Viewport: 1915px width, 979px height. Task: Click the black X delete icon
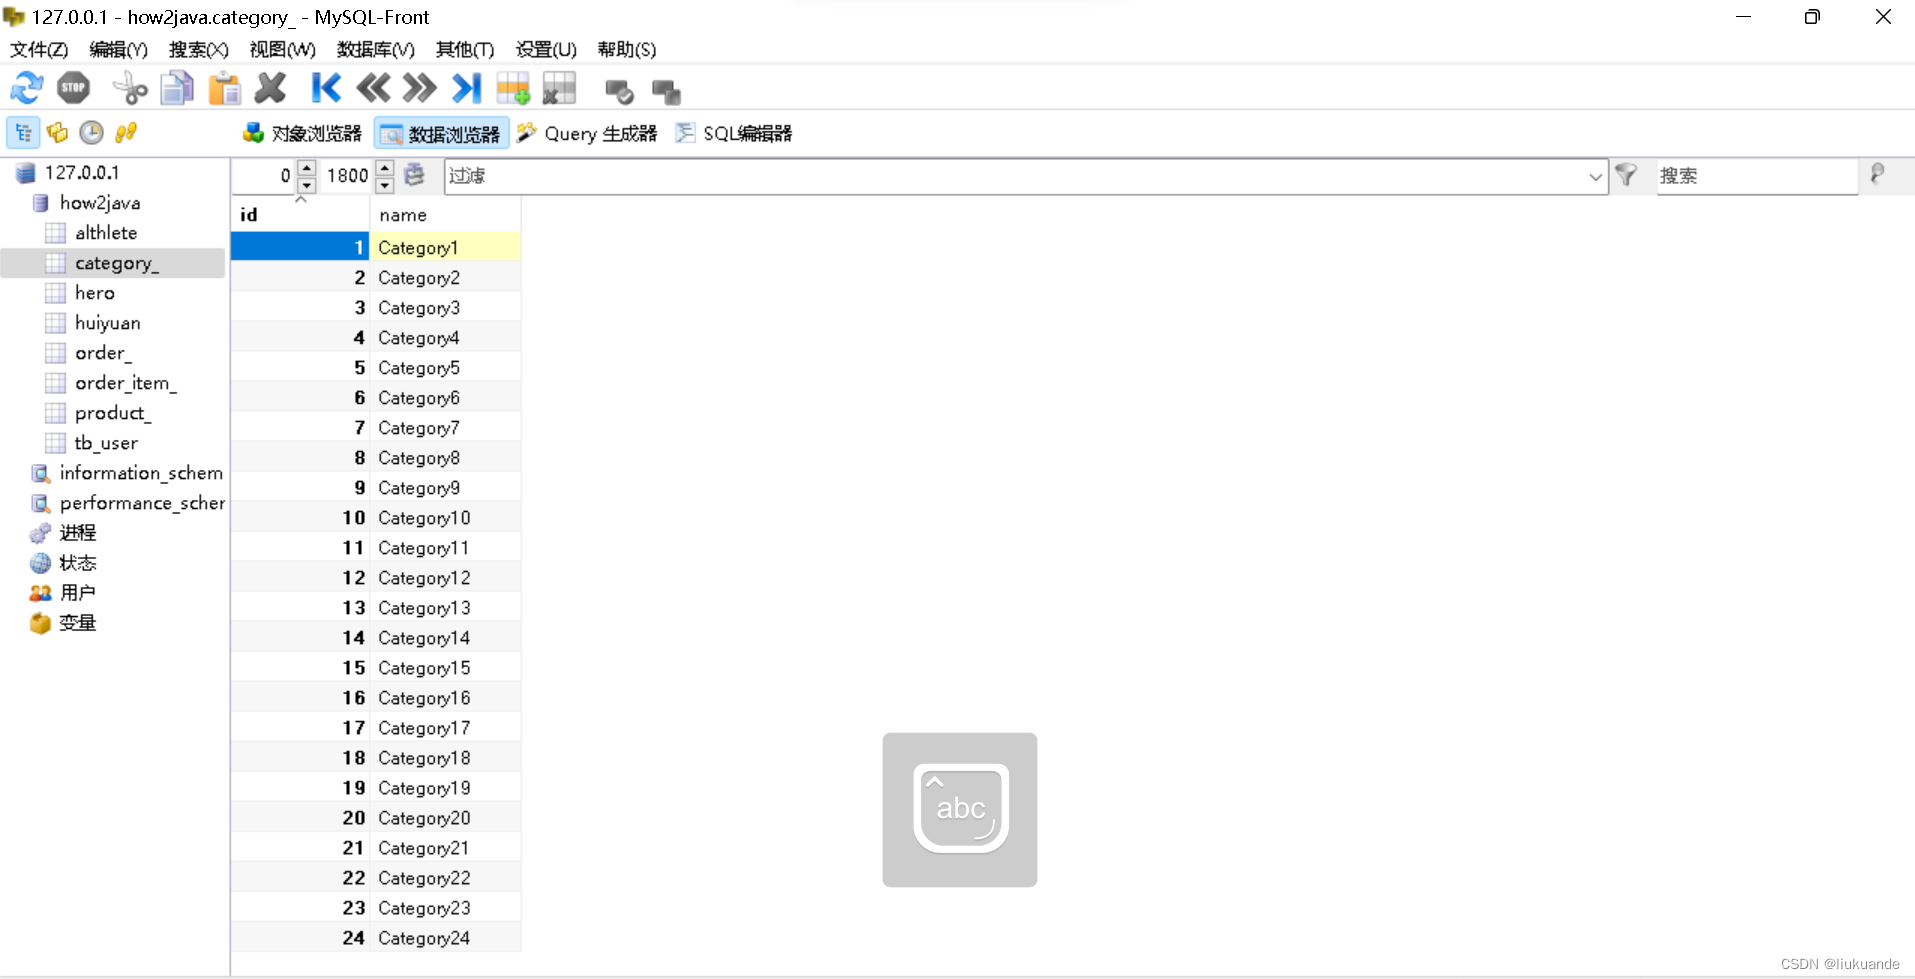pyautogui.click(x=270, y=89)
